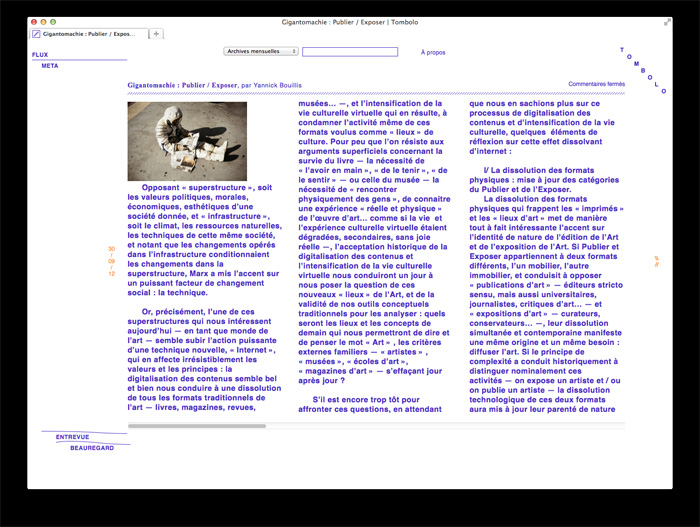
Task: Open a new tab with plus button
Action: coord(156,34)
